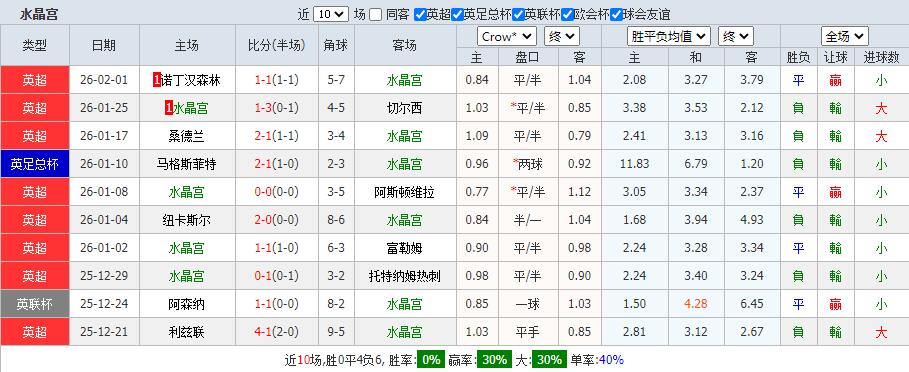
Task: Click the 2-1(1-1) score at 桑德兰
Action: [277, 136]
